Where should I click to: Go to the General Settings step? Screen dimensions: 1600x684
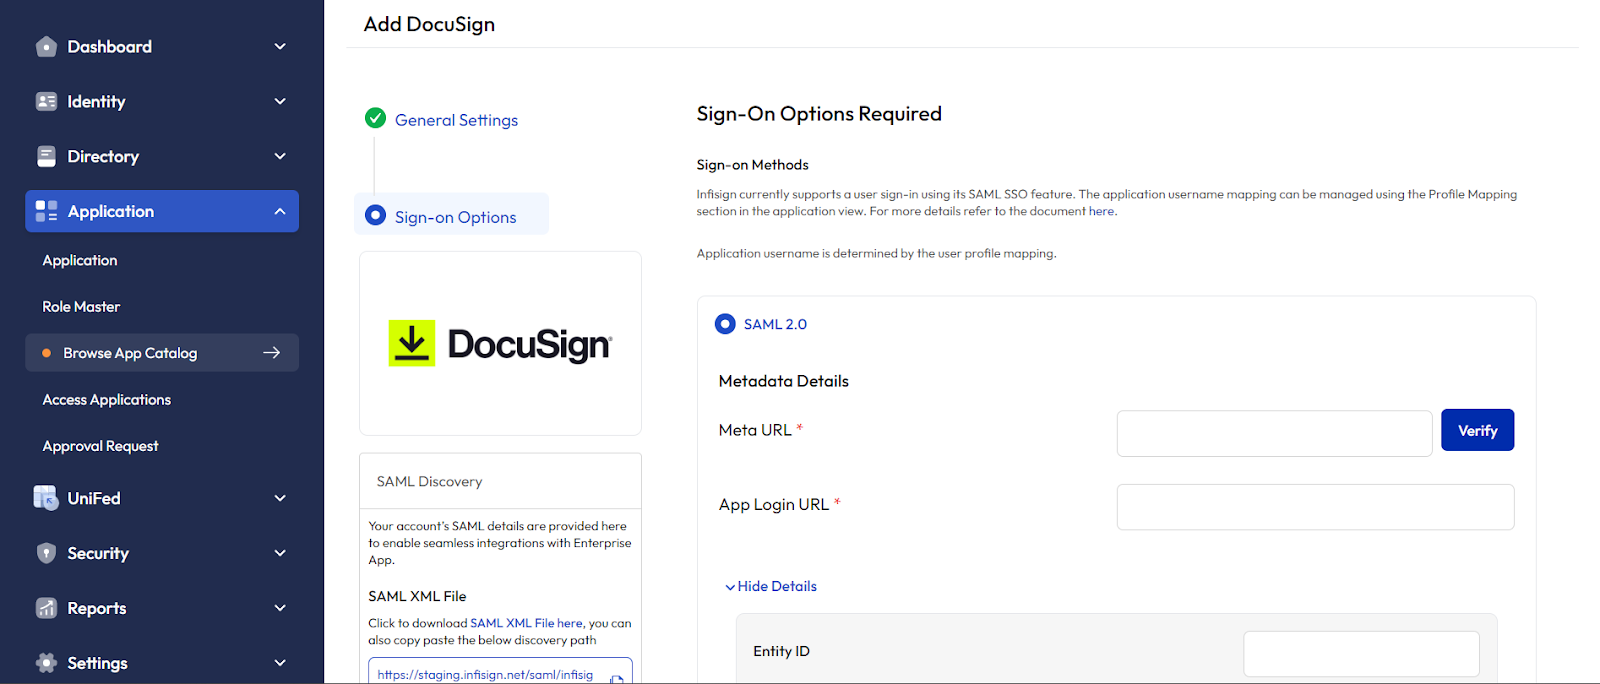coord(456,120)
